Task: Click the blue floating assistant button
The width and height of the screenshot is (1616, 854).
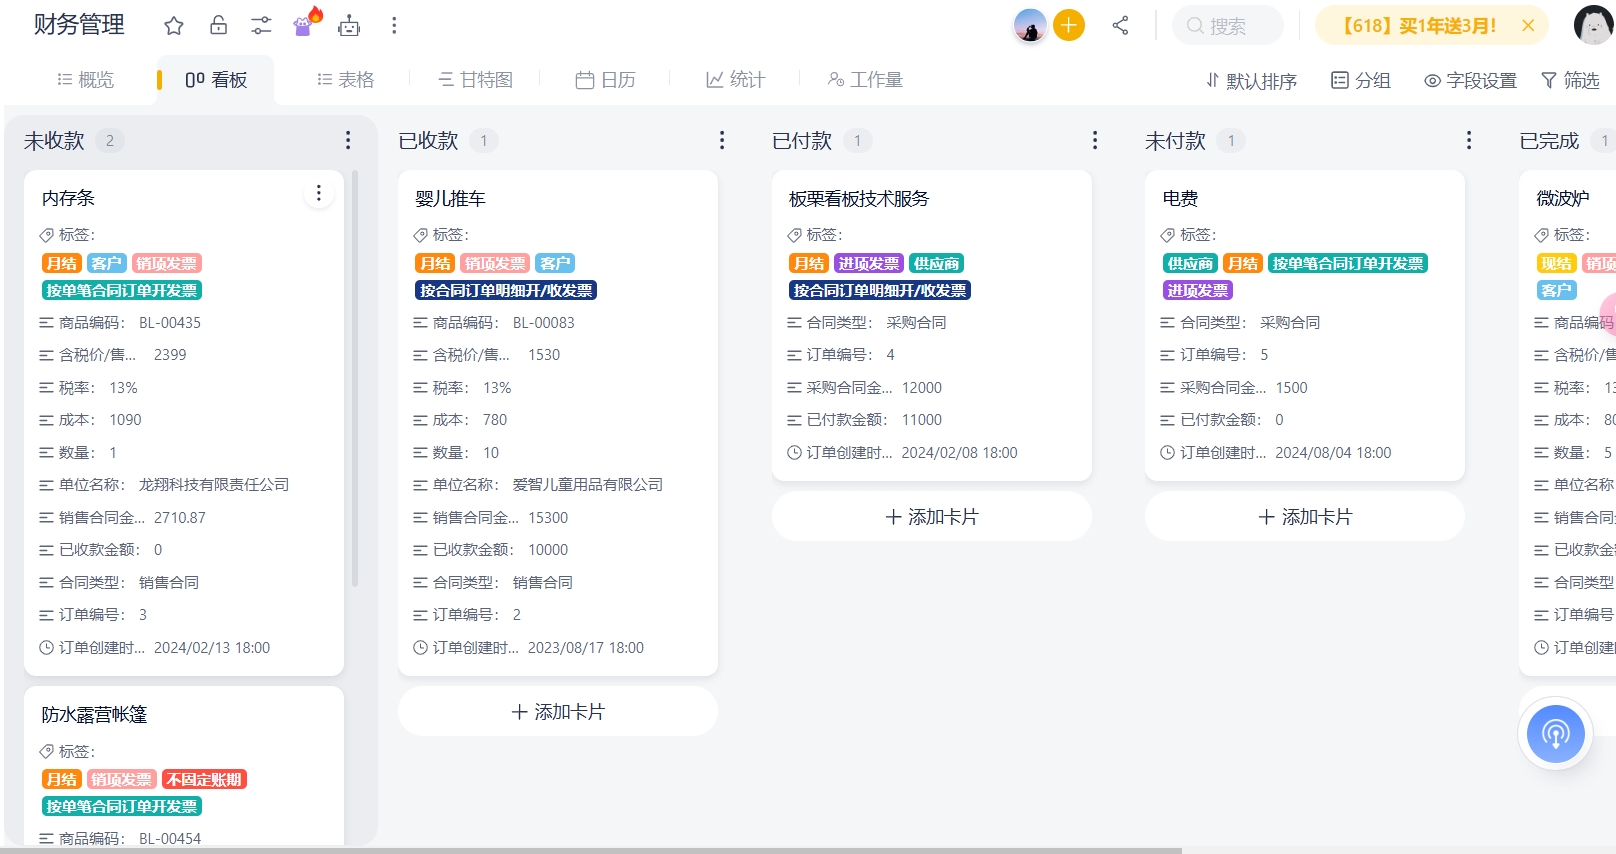Action: click(1555, 733)
